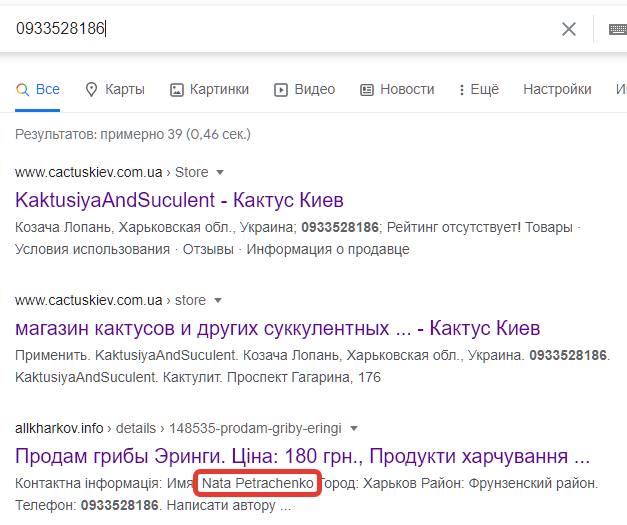Expand the Ещё more menu
The width and height of the screenshot is (627, 525).
click(x=479, y=89)
